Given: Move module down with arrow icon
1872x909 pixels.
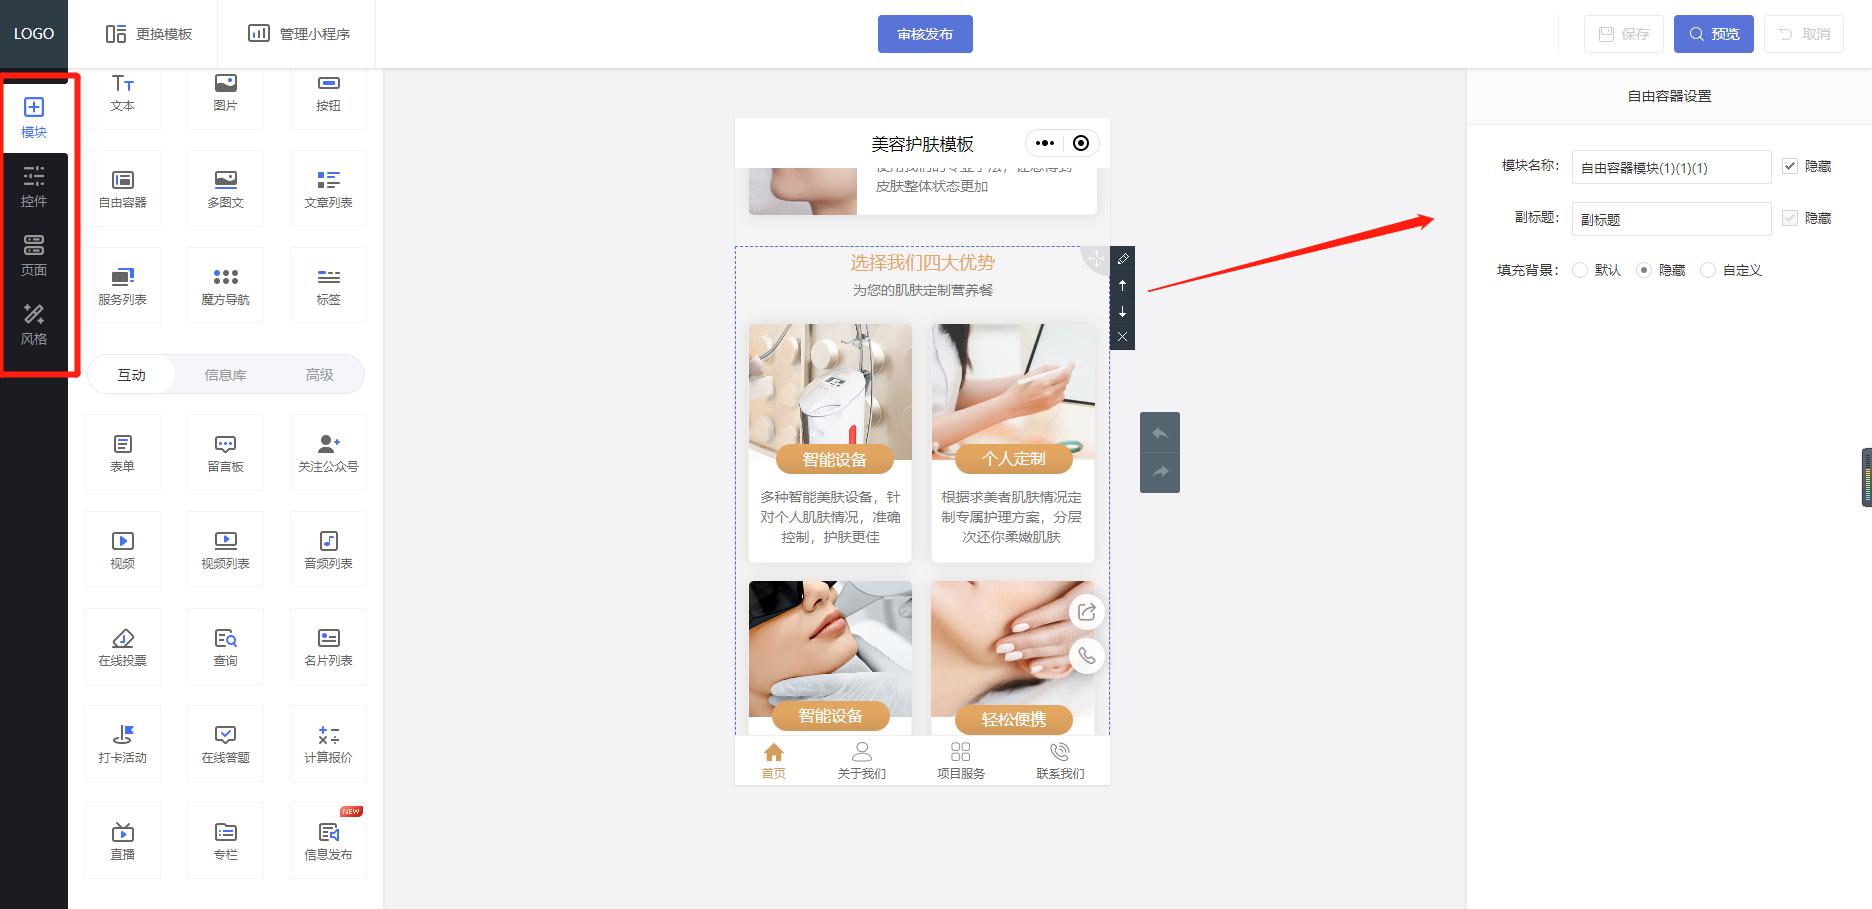Looking at the screenshot, I should (x=1122, y=312).
